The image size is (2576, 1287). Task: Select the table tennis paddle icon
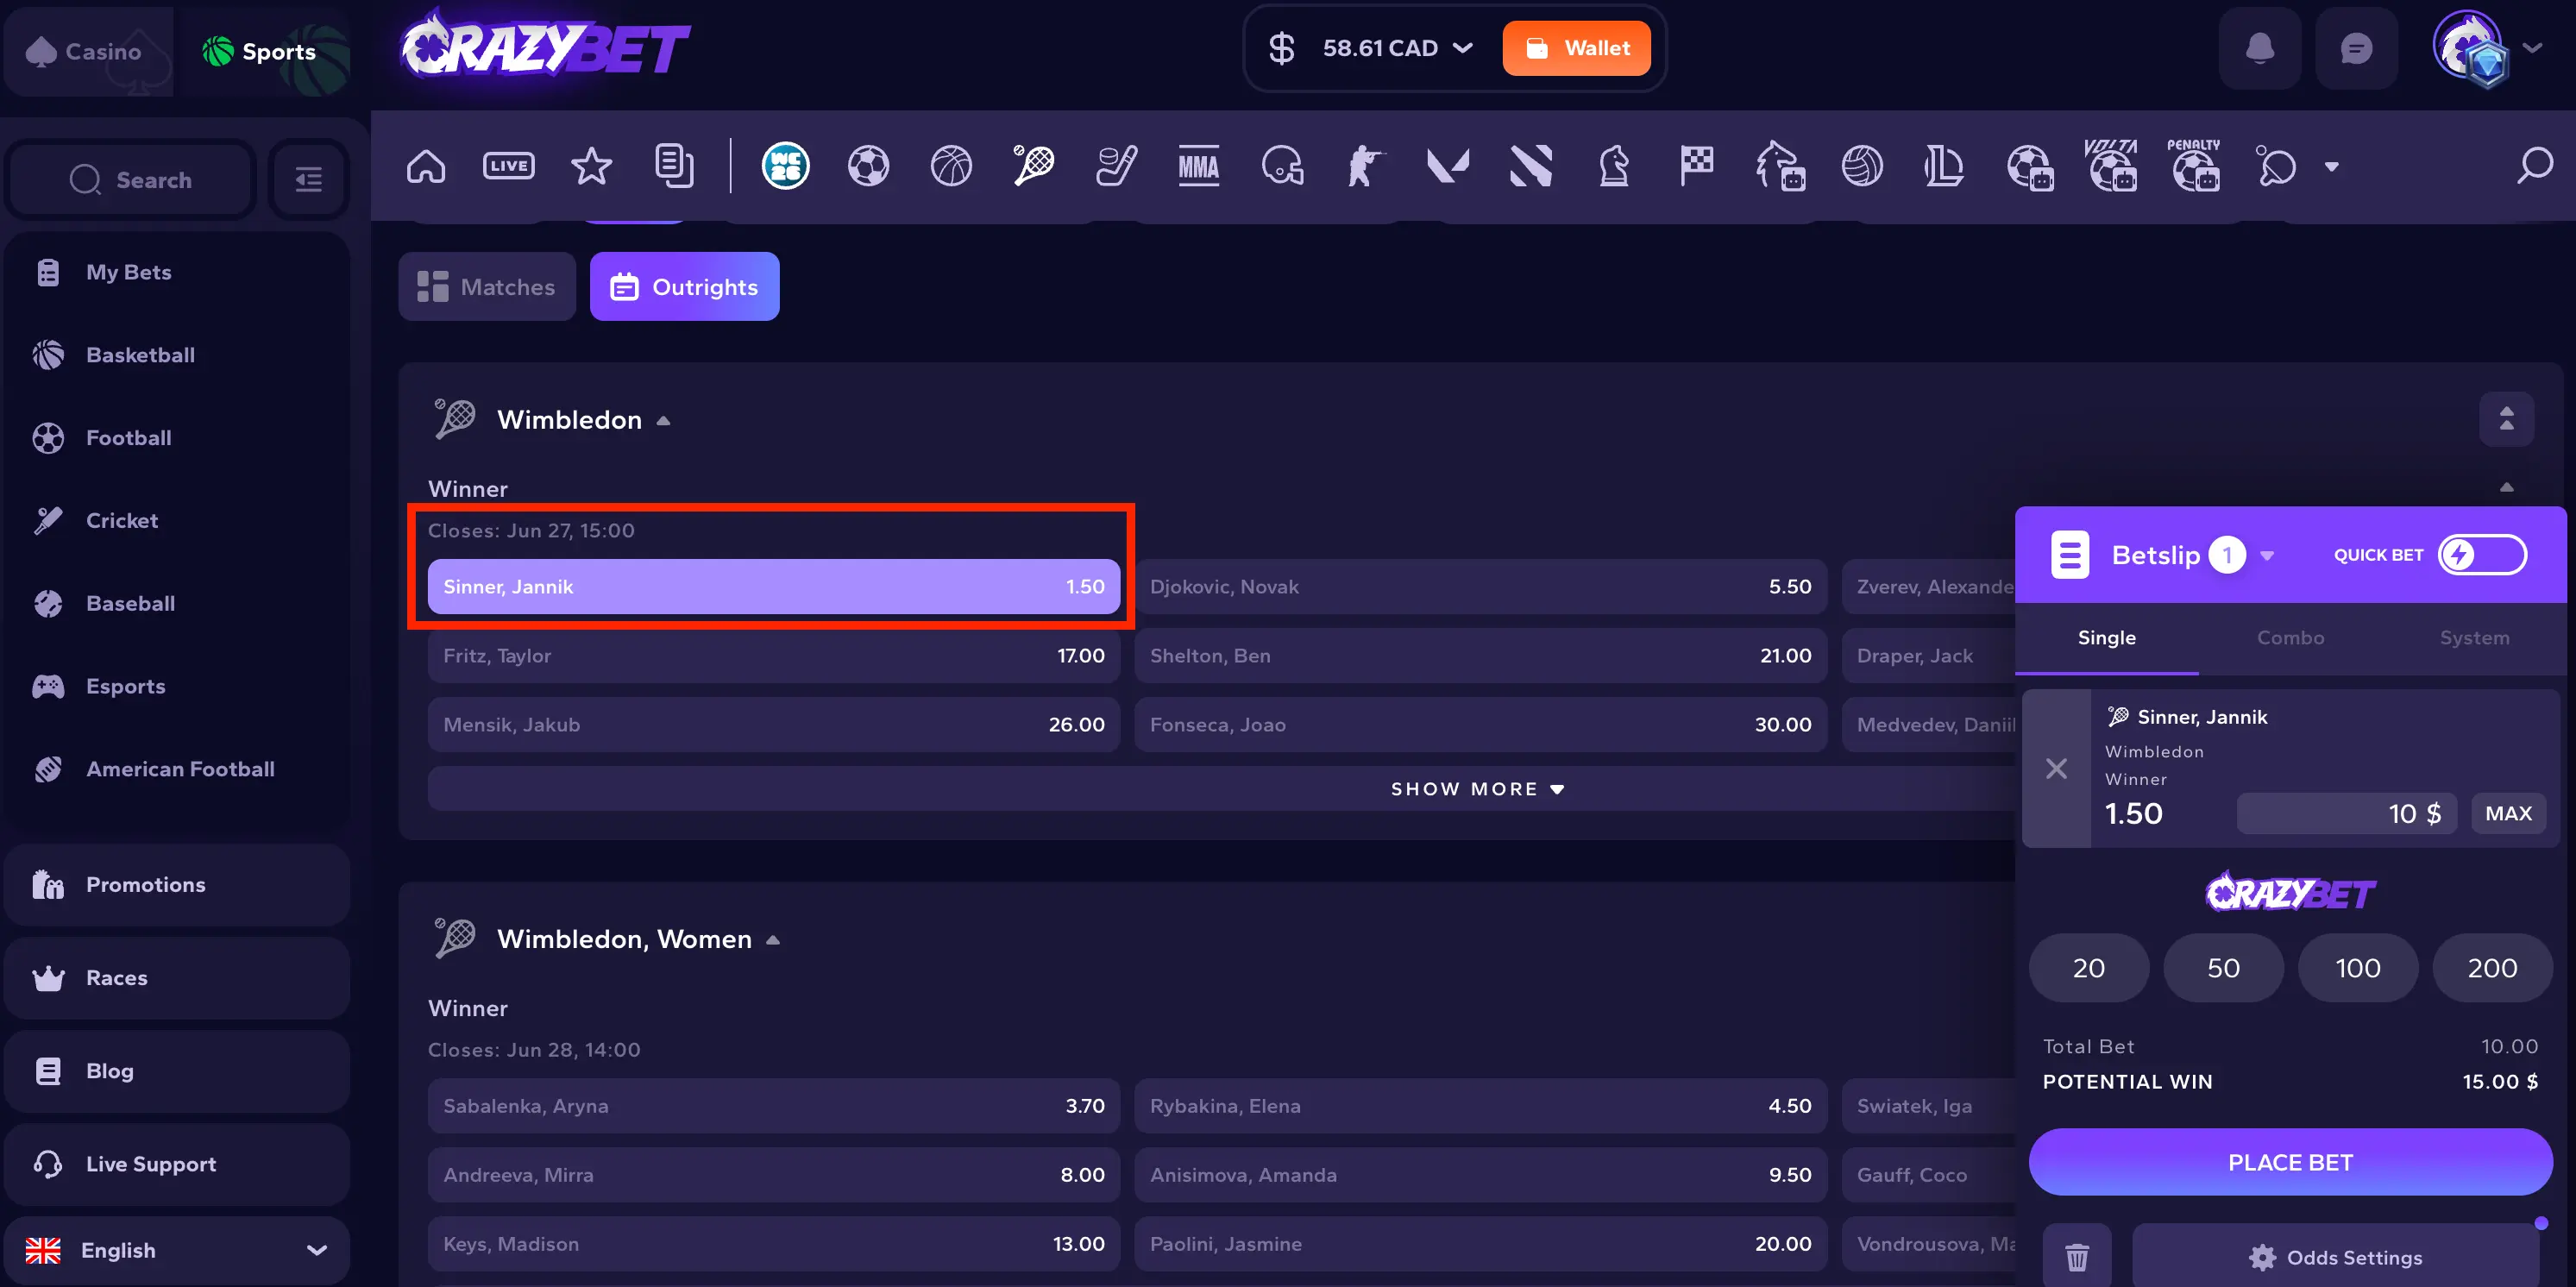[x=2277, y=166]
